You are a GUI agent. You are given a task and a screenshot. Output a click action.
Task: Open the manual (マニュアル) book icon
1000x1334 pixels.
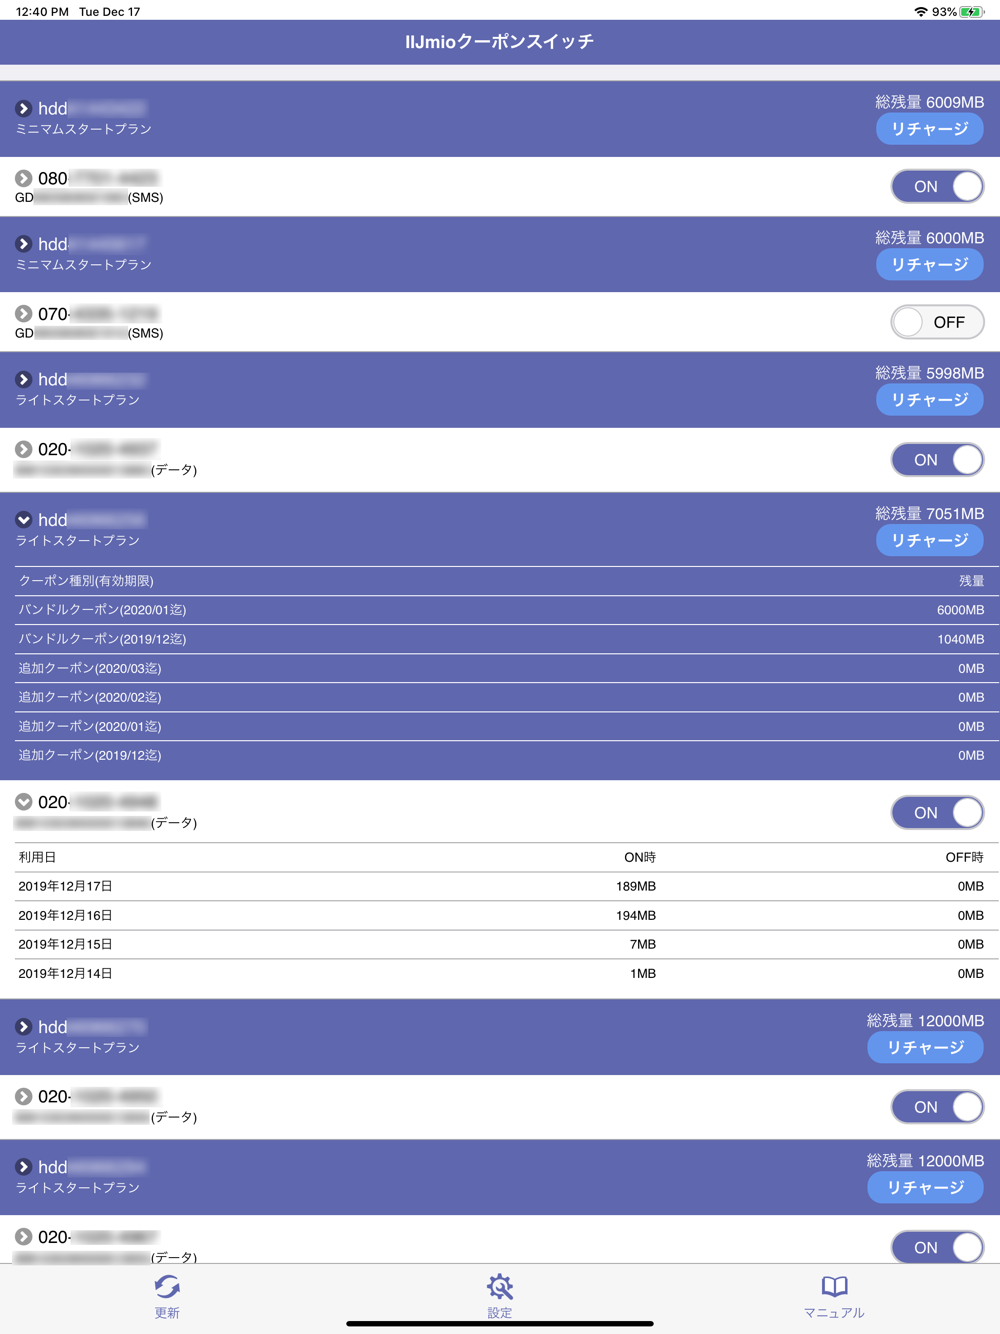pos(834,1286)
